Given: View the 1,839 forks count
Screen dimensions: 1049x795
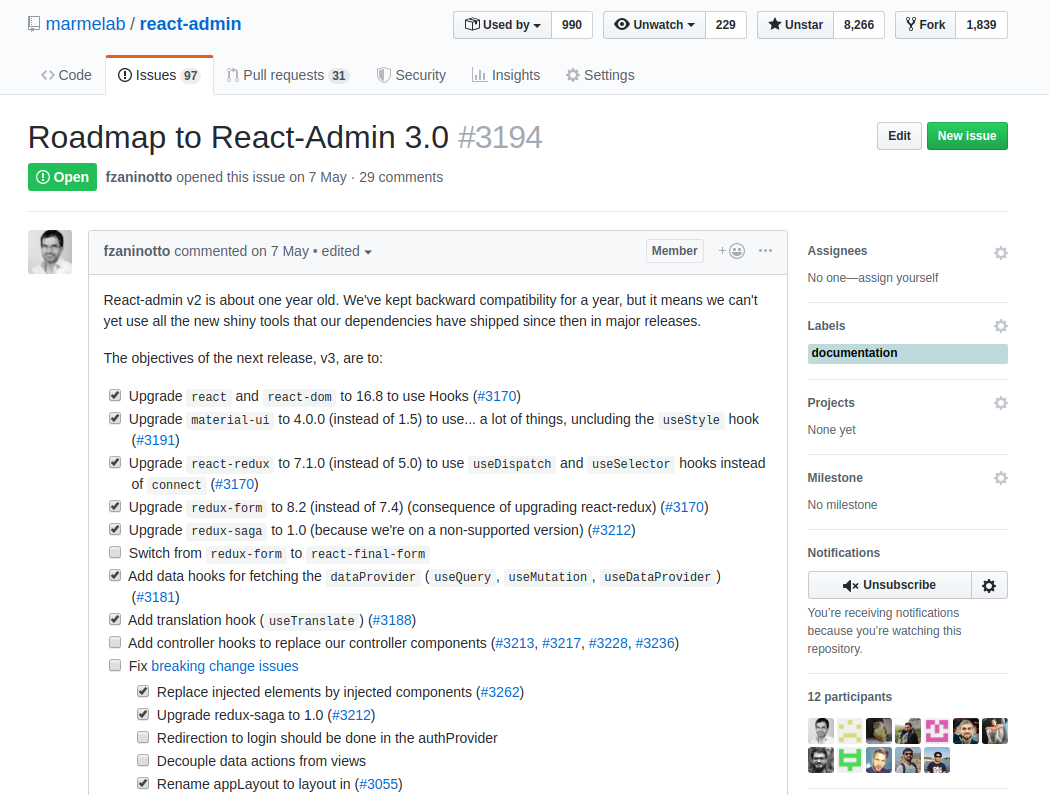Looking at the screenshot, I should pos(981,25).
